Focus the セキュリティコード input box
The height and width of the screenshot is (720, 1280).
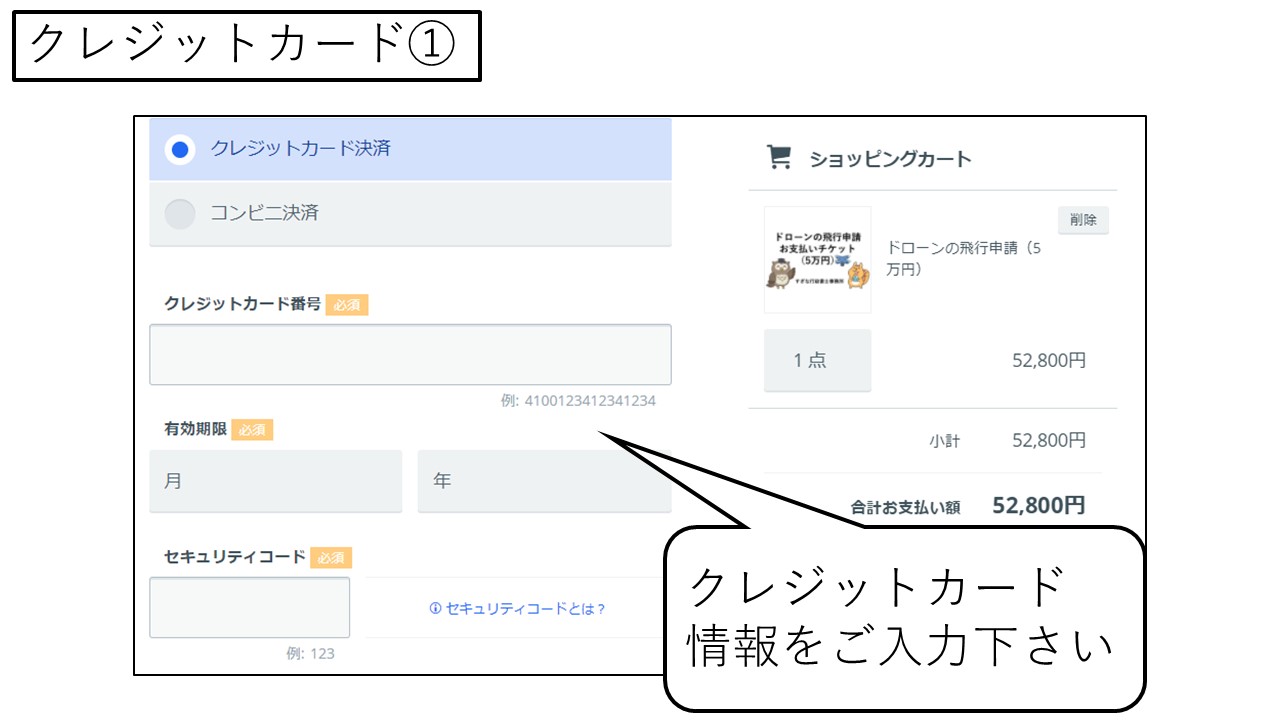tap(250, 607)
